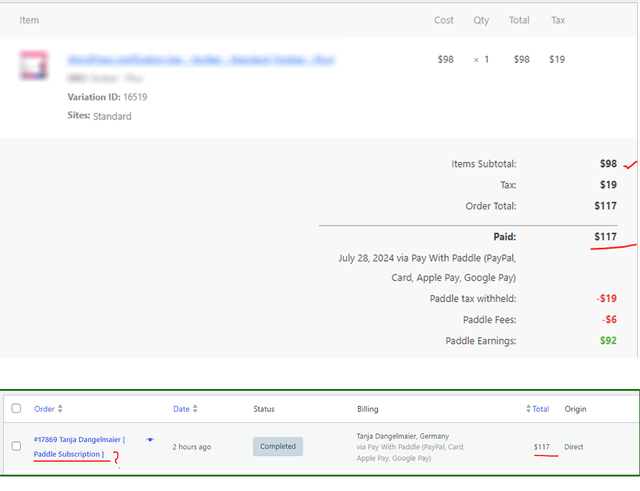Sort the list by the Date column
640x491 pixels.
pyautogui.click(x=181, y=409)
